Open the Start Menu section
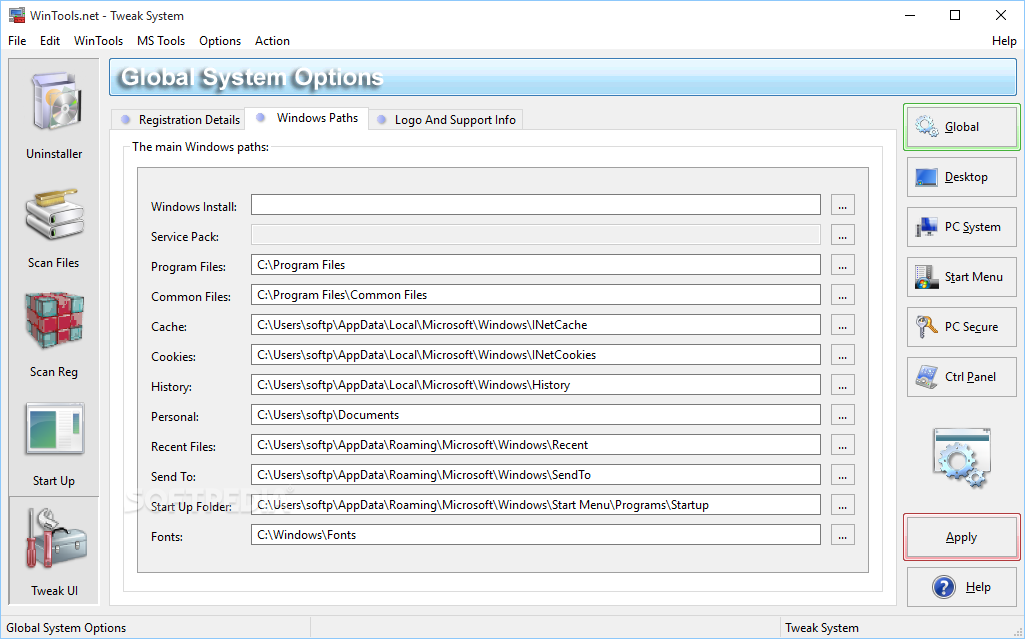The width and height of the screenshot is (1025, 639). [961, 277]
